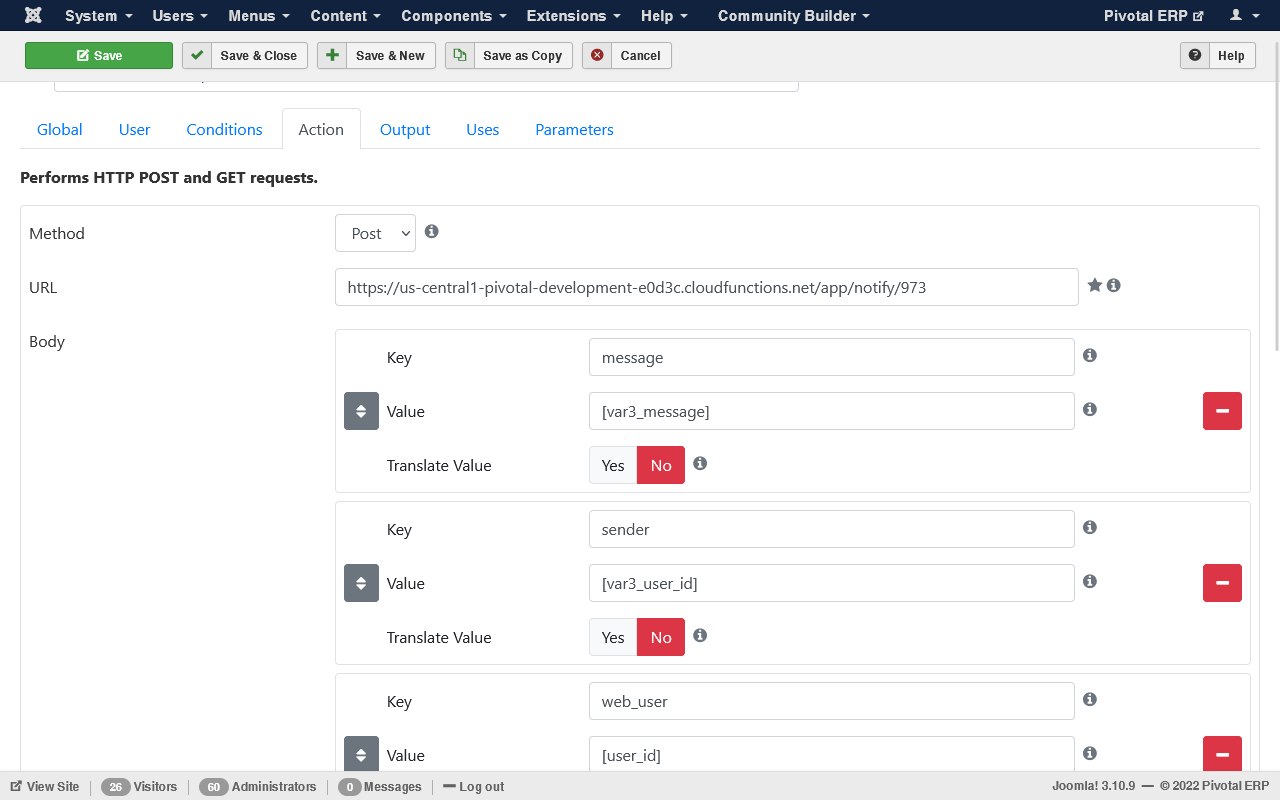Set message Translate Value to Yes
This screenshot has height=800, width=1280.
(x=613, y=465)
